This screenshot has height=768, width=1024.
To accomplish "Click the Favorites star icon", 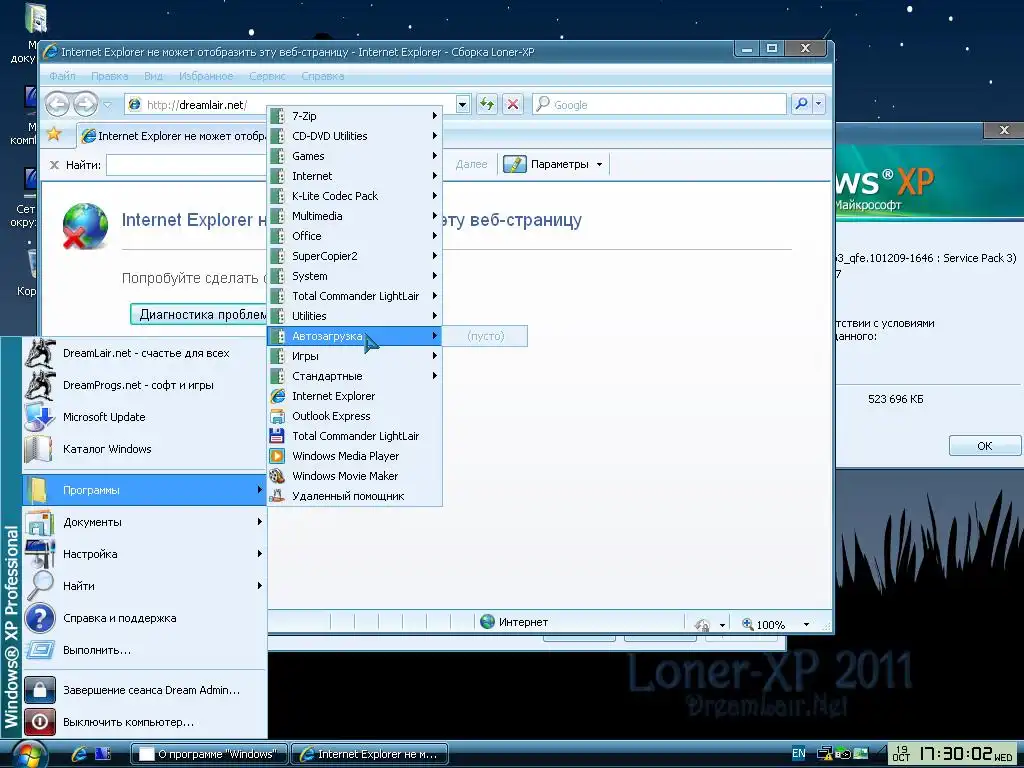I will (x=54, y=135).
